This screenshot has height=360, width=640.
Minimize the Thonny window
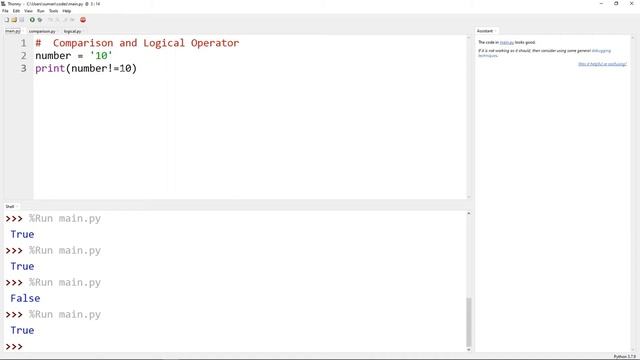(601, 4)
